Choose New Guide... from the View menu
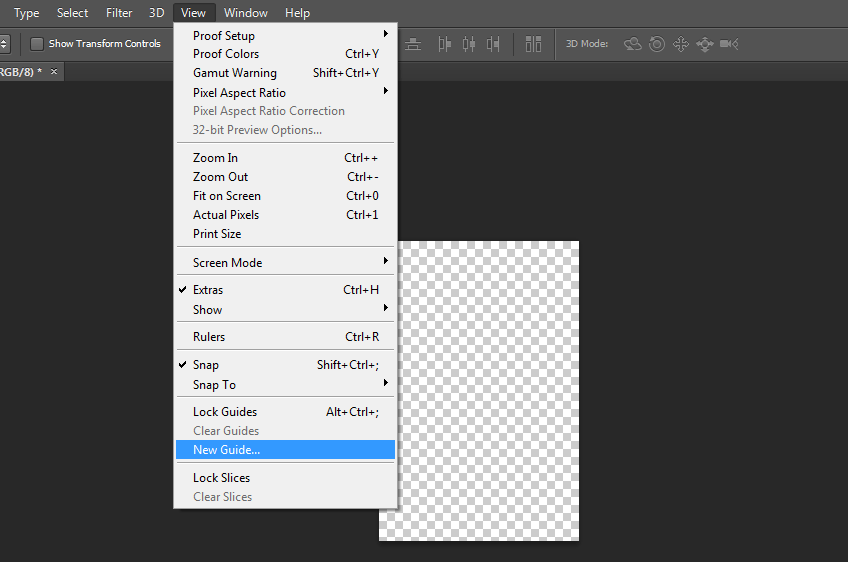The image size is (848, 562). (x=286, y=449)
